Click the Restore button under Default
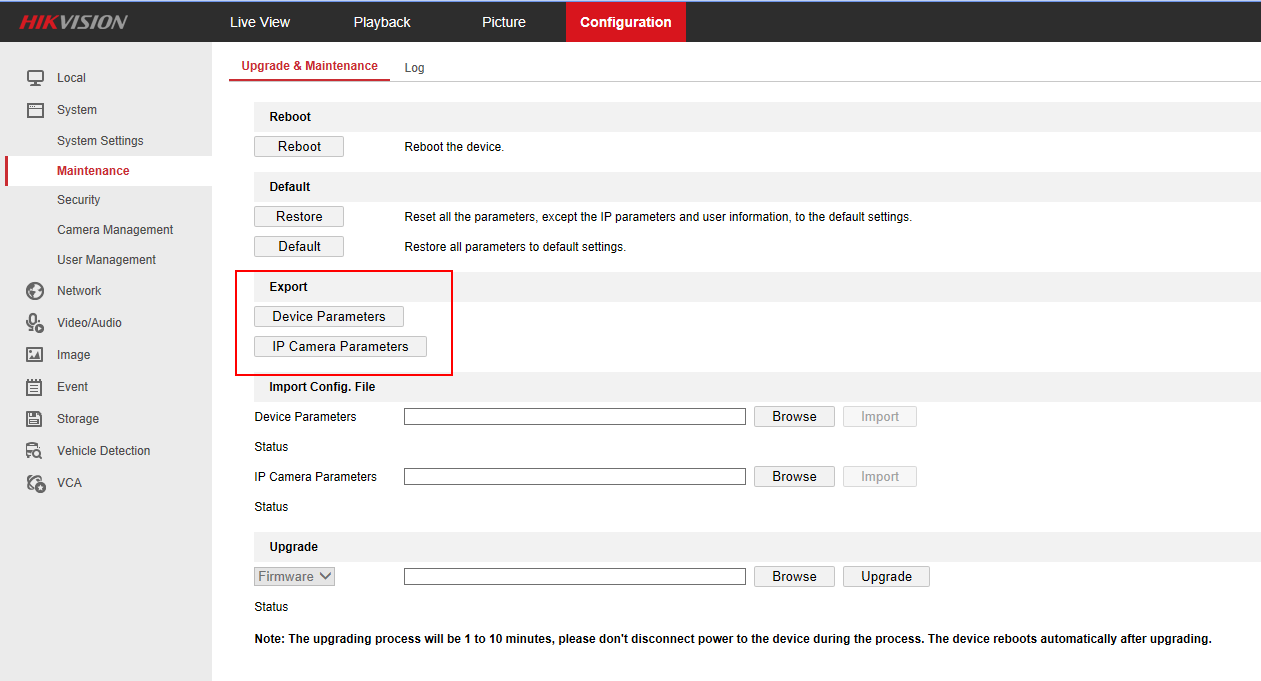The image size is (1261, 681). [x=299, y=217]
